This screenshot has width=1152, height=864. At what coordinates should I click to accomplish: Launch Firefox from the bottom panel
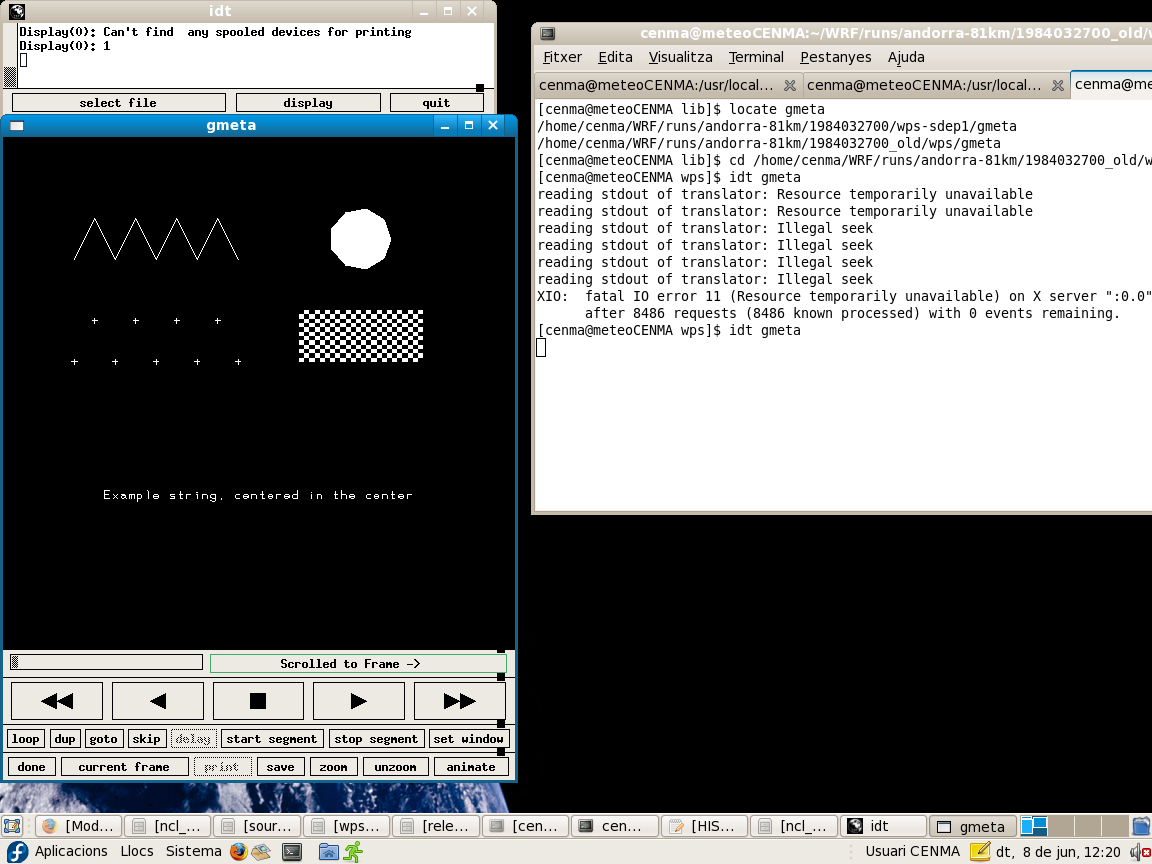(x=238, y=852)
